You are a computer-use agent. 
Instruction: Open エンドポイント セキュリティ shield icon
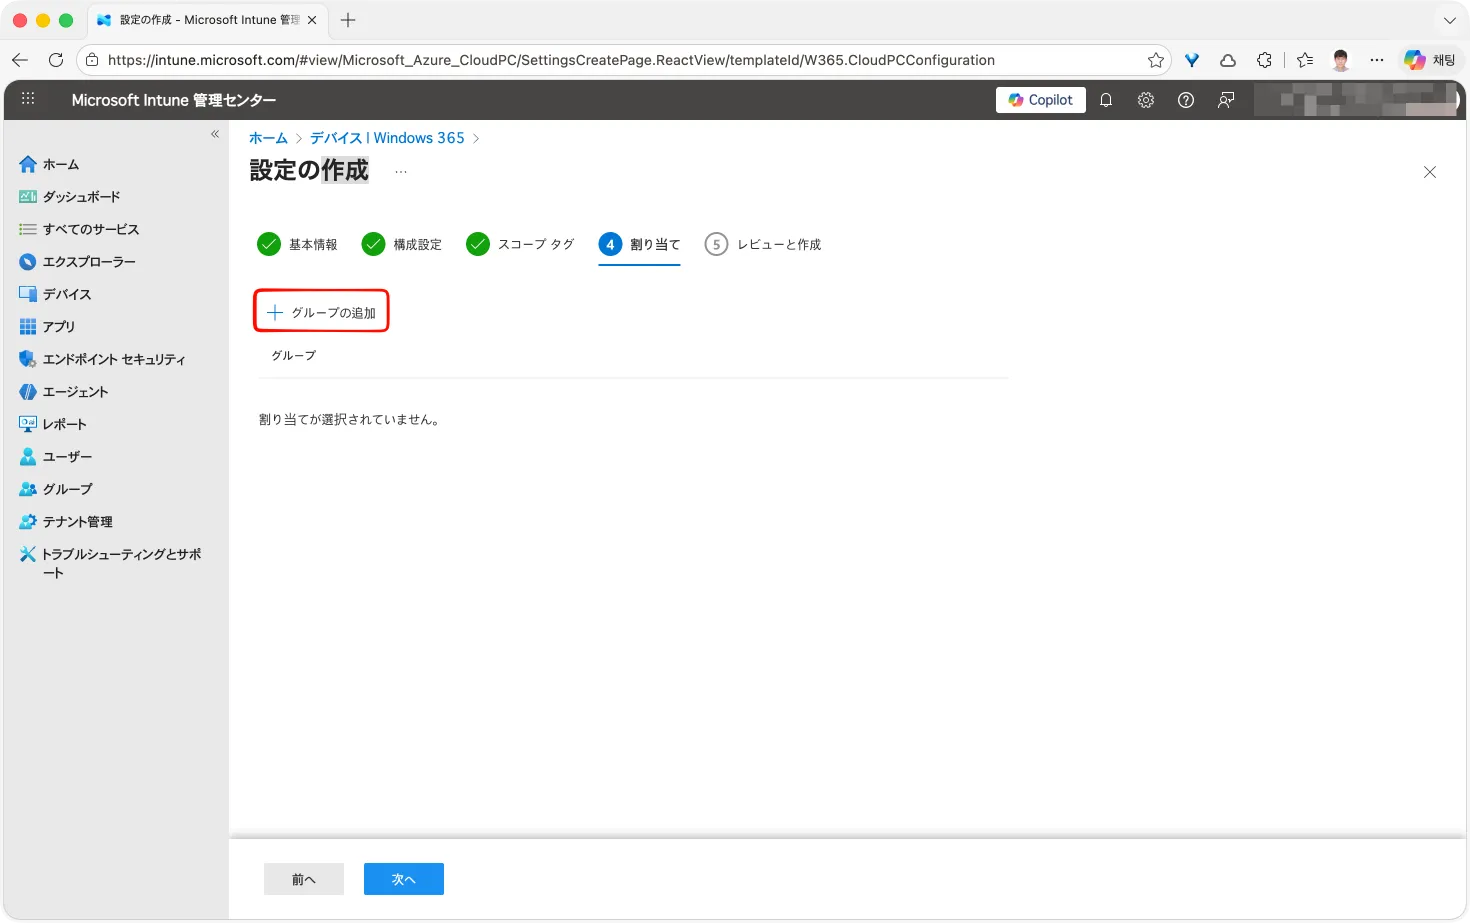28,359
